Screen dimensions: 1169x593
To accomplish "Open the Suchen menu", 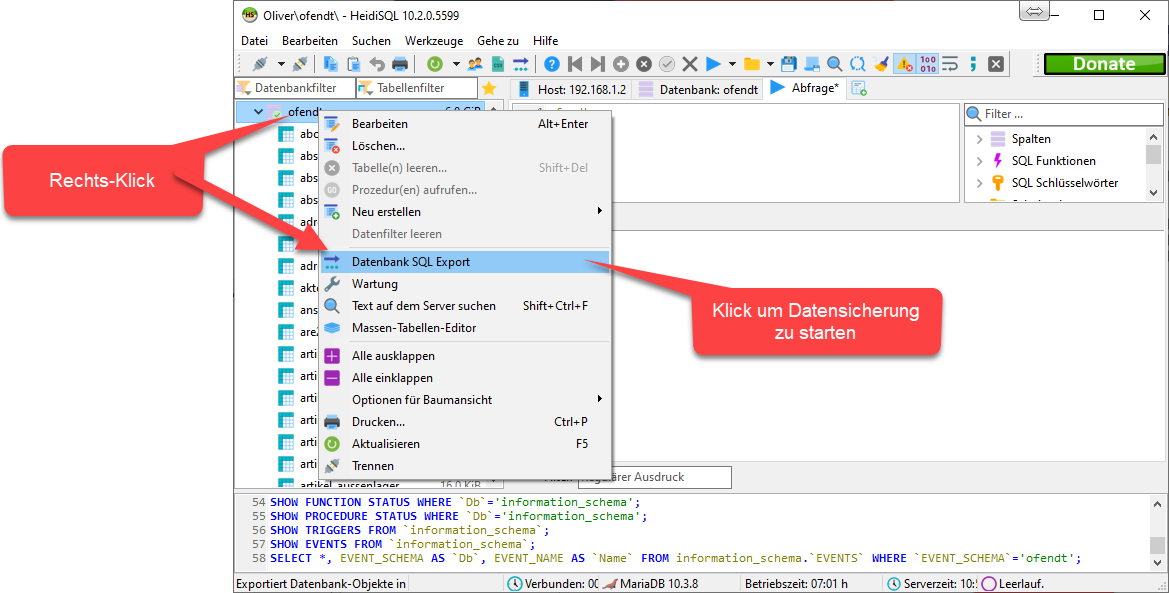I will 371,41.
